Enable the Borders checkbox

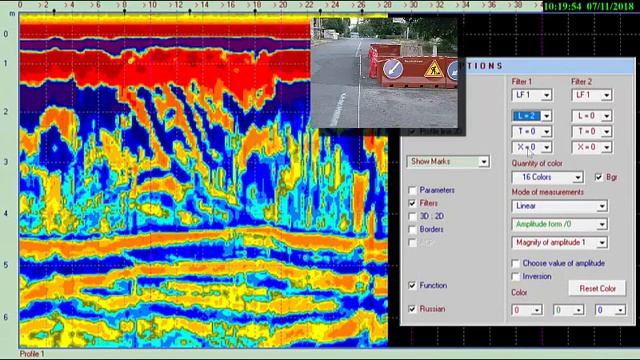coord(412,229)
